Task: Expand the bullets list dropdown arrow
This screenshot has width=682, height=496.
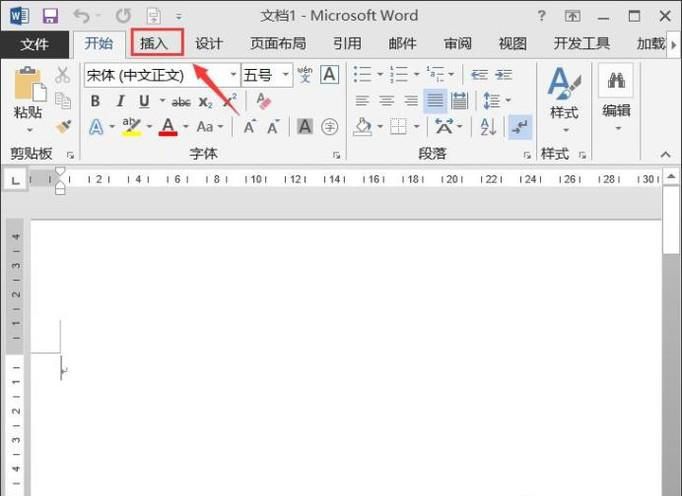Action: coord(380,74)
